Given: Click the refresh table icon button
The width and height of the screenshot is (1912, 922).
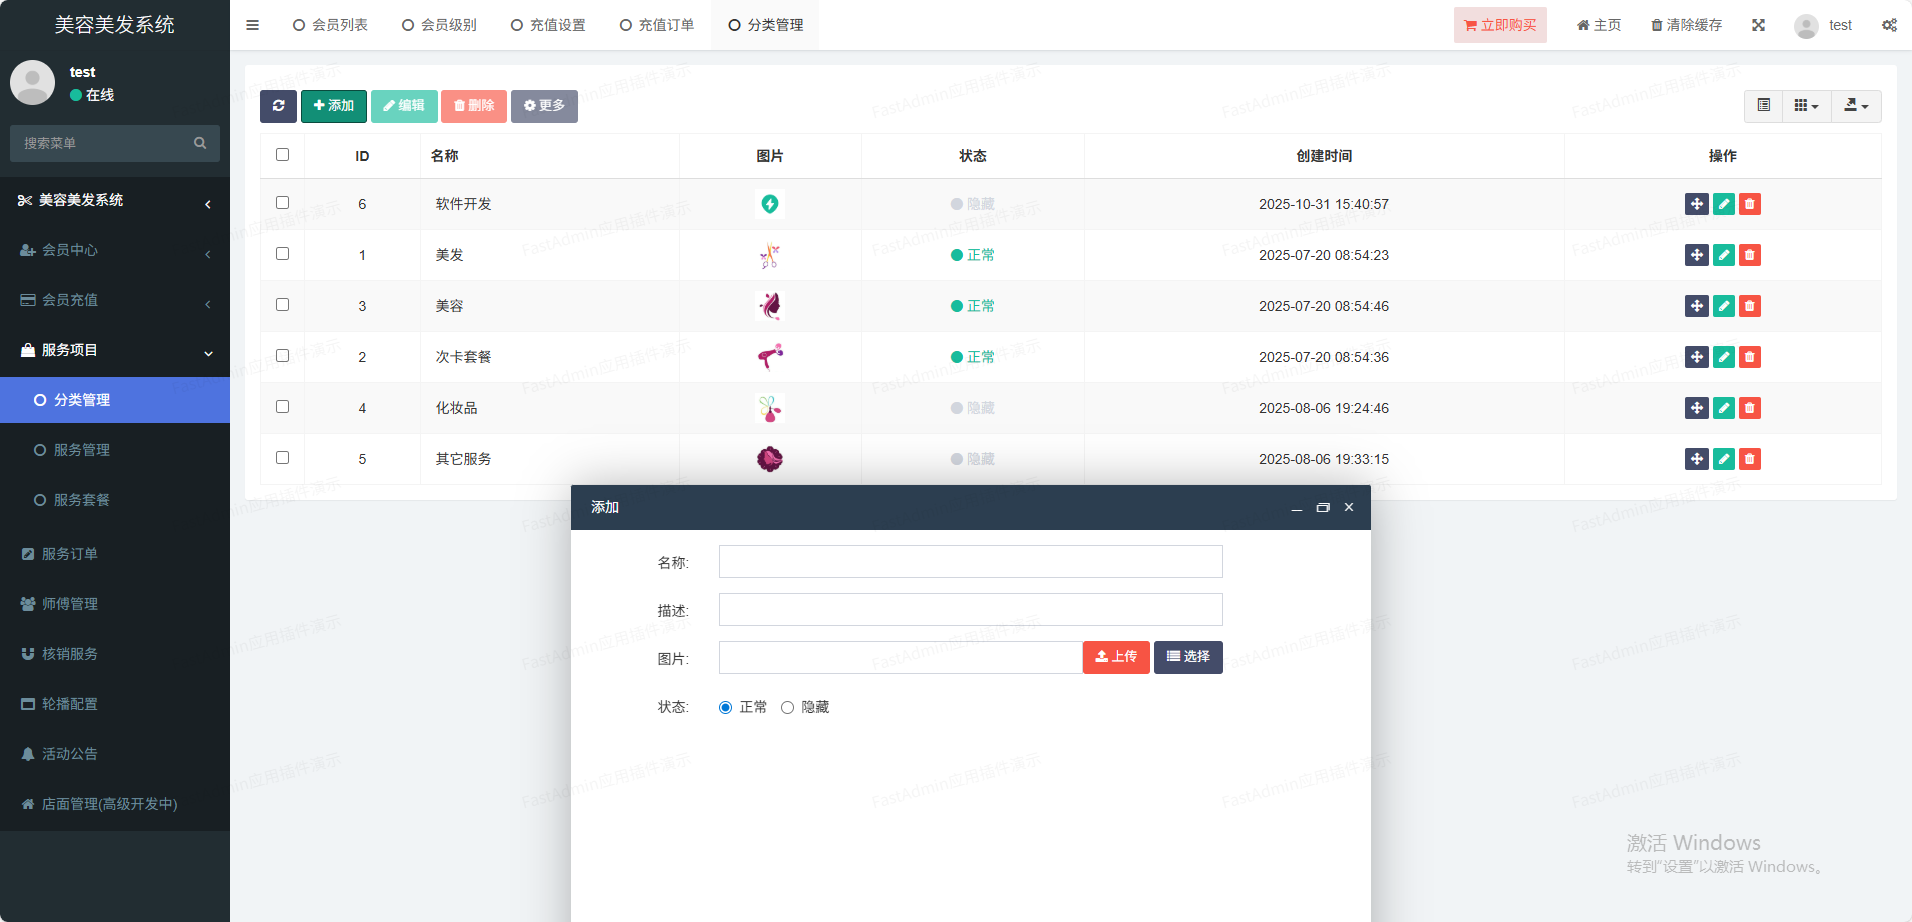Looking at the screenshot, I should click(x=278, y=106).
